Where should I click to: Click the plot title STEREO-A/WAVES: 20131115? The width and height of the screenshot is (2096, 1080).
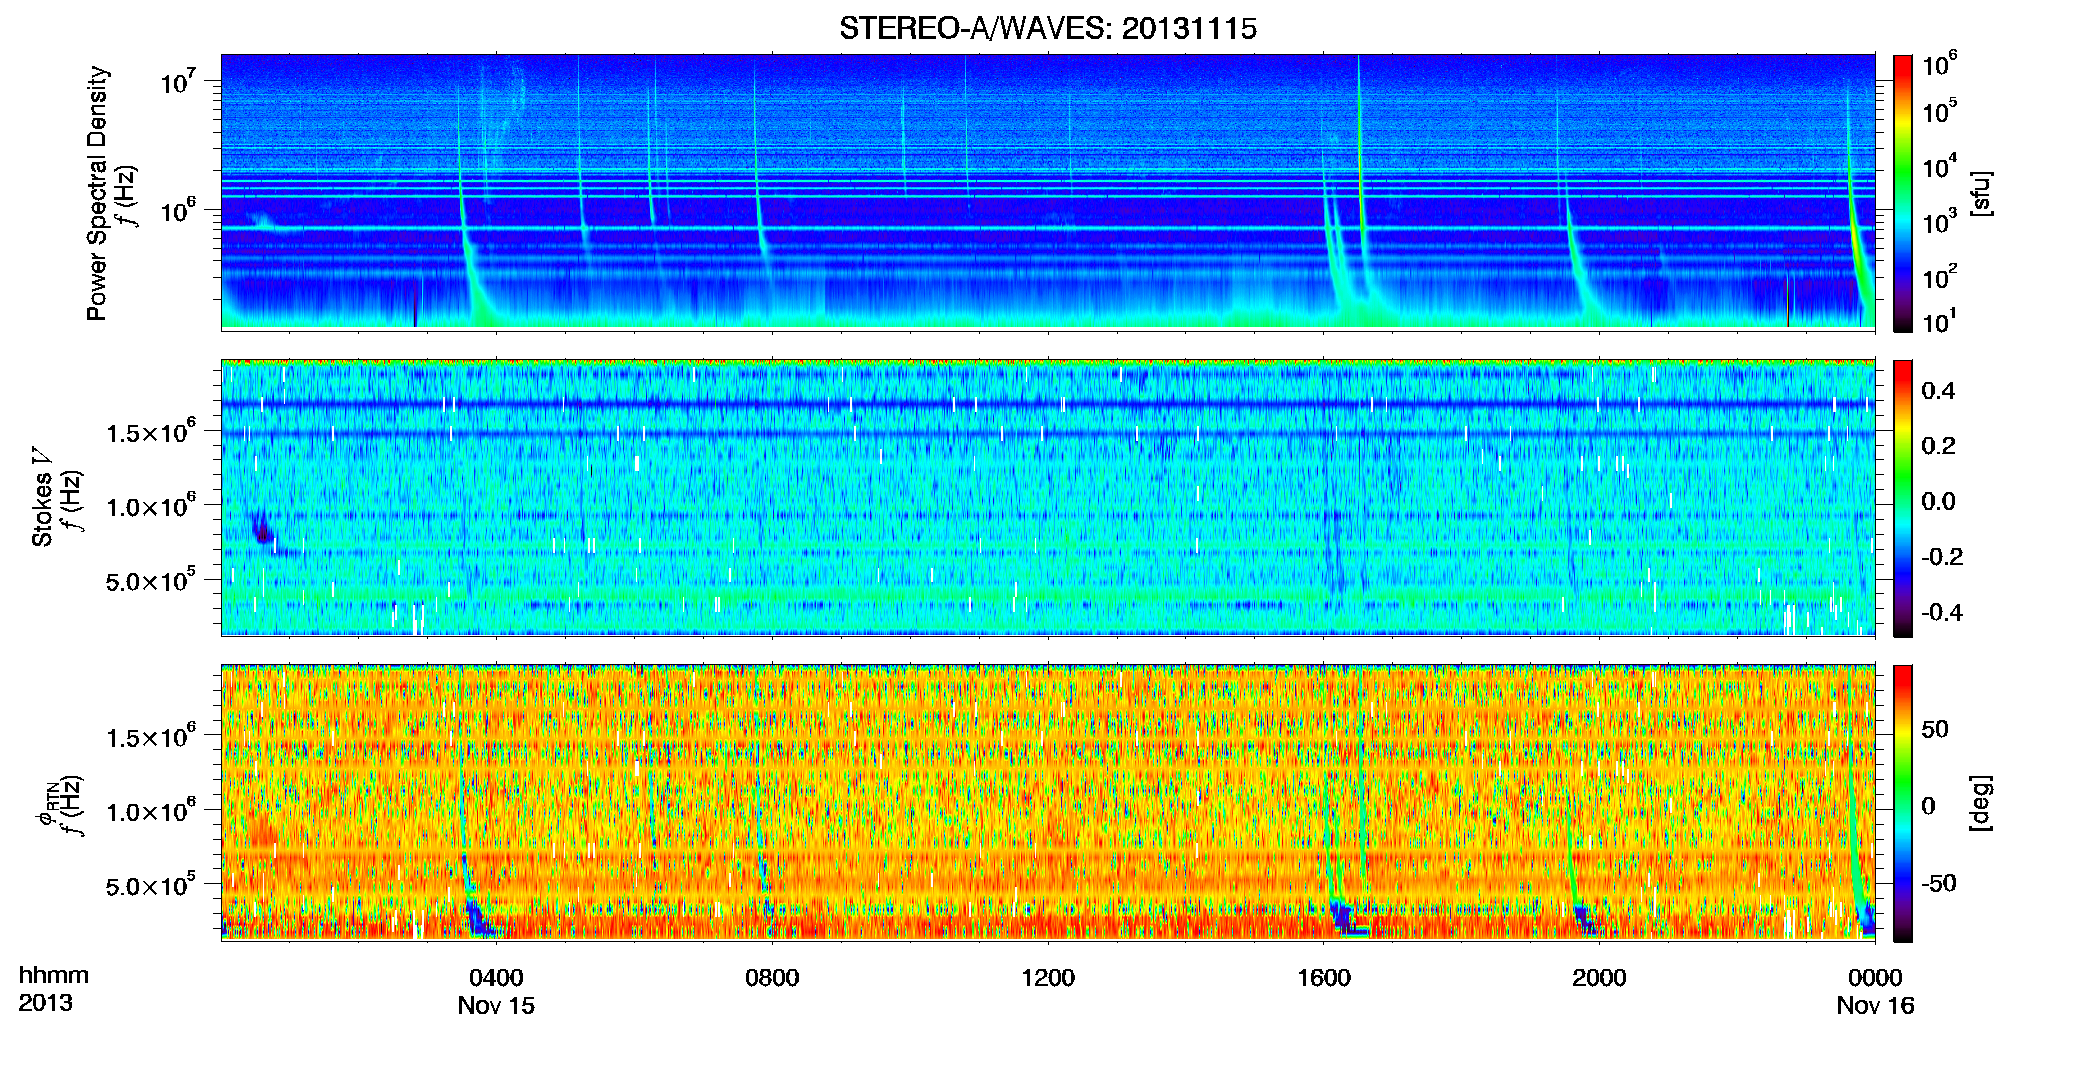[x=1047, y=29]
